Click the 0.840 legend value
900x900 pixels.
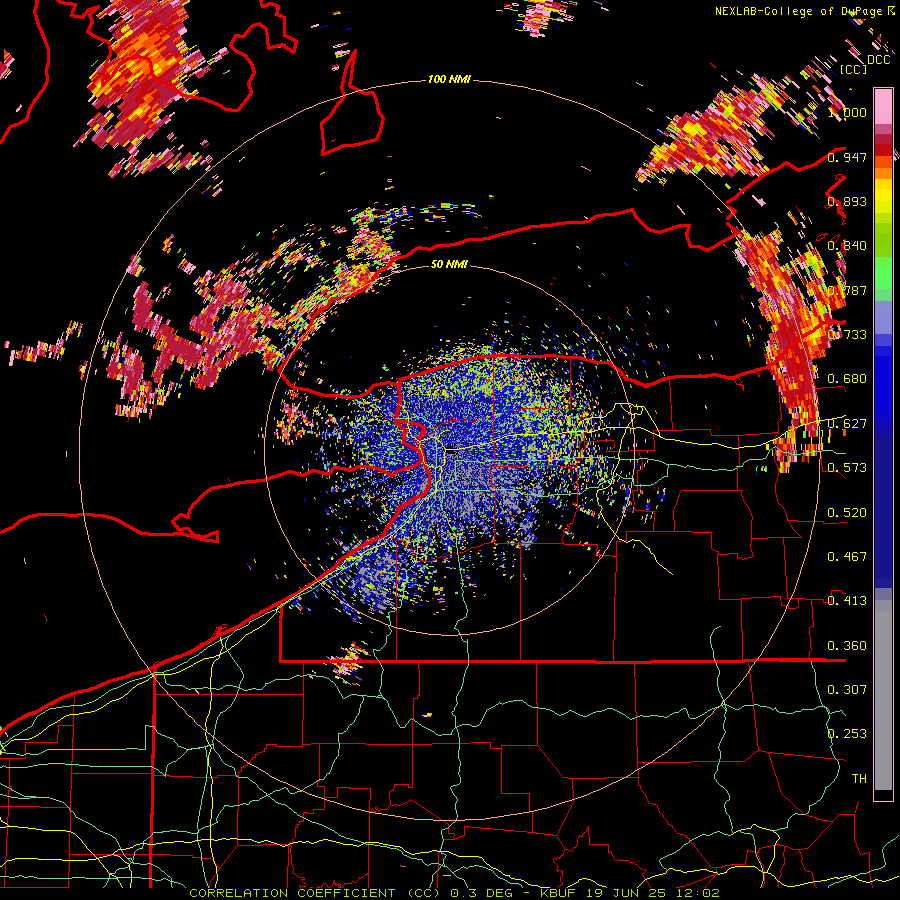pos(847,246)
